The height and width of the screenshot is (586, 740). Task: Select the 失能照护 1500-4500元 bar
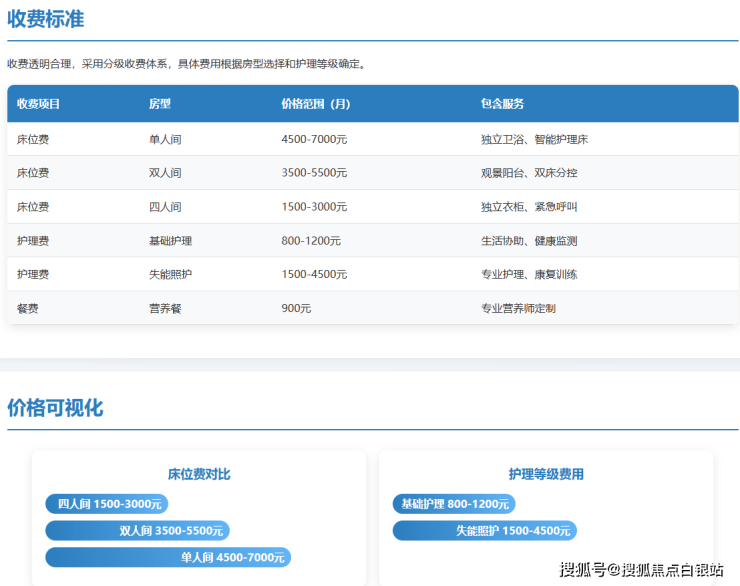tap(485, 530)
